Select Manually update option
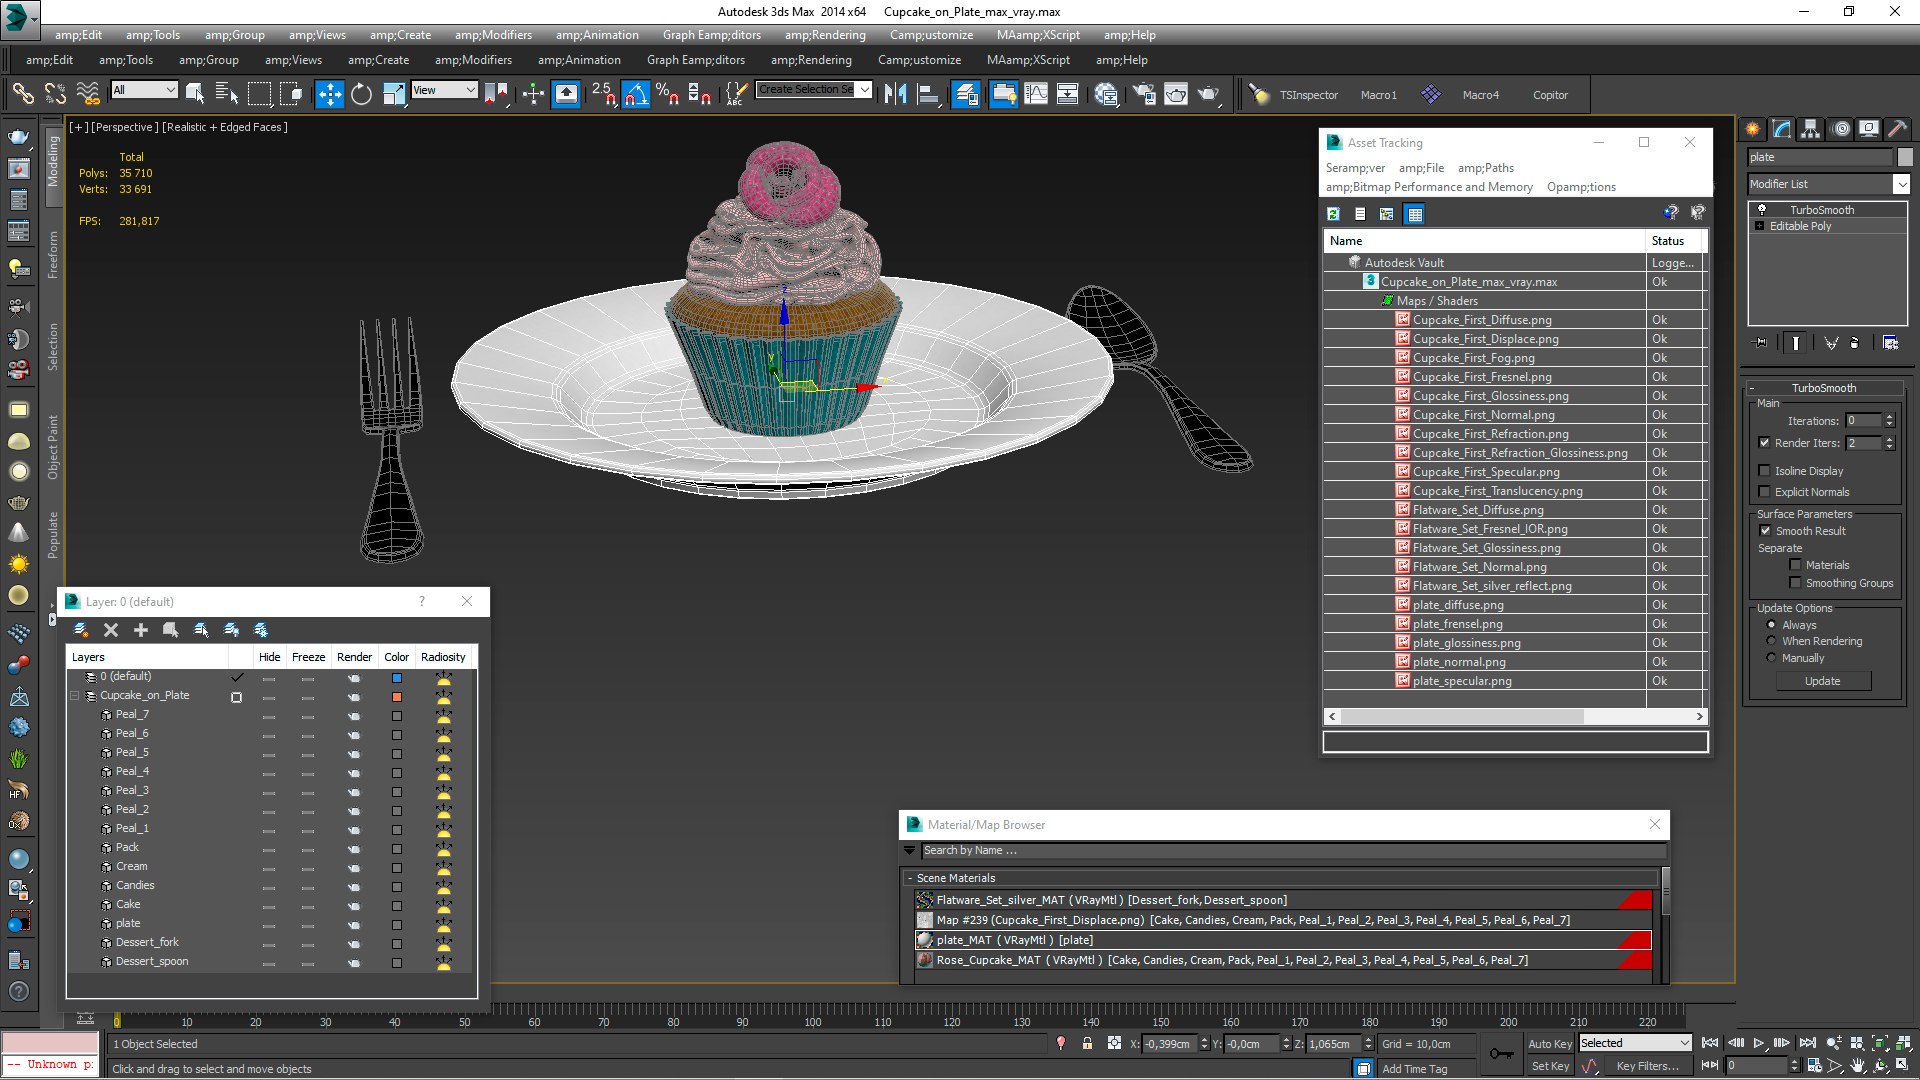 coord(1772,658)
